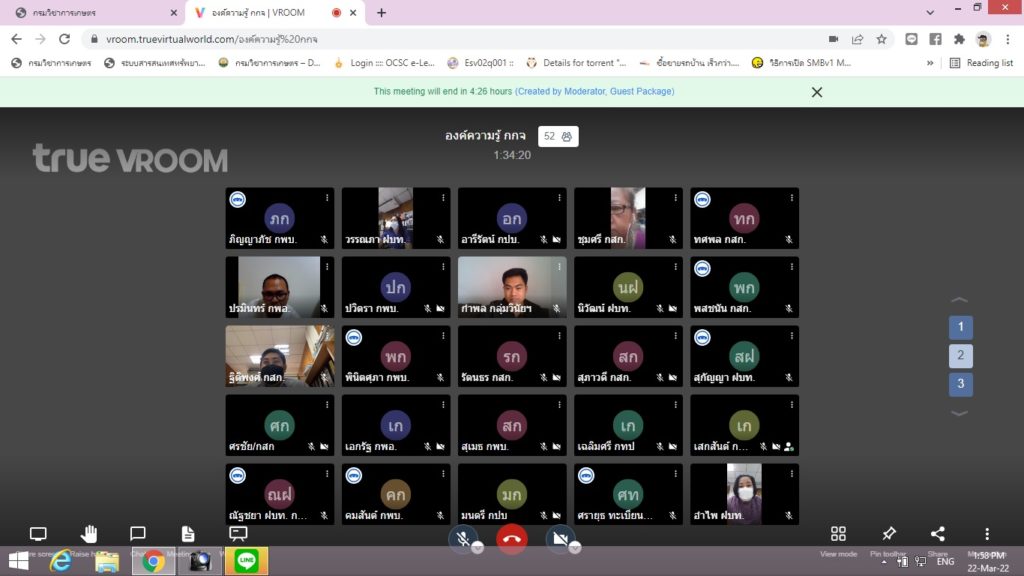Start screen sharing from the meeting toolbar
Viewport: 1024px width, 576px height.
[38, 534]
